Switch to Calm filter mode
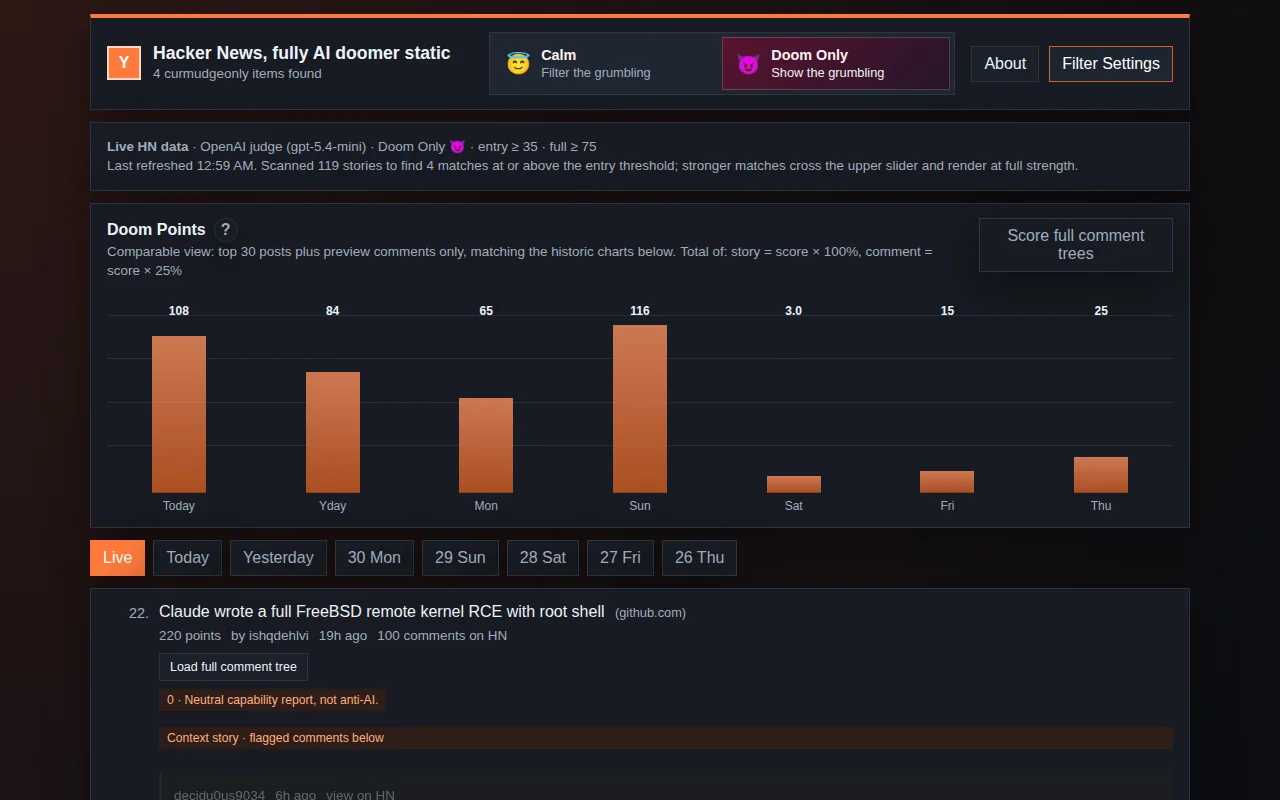 coord(605,63)
